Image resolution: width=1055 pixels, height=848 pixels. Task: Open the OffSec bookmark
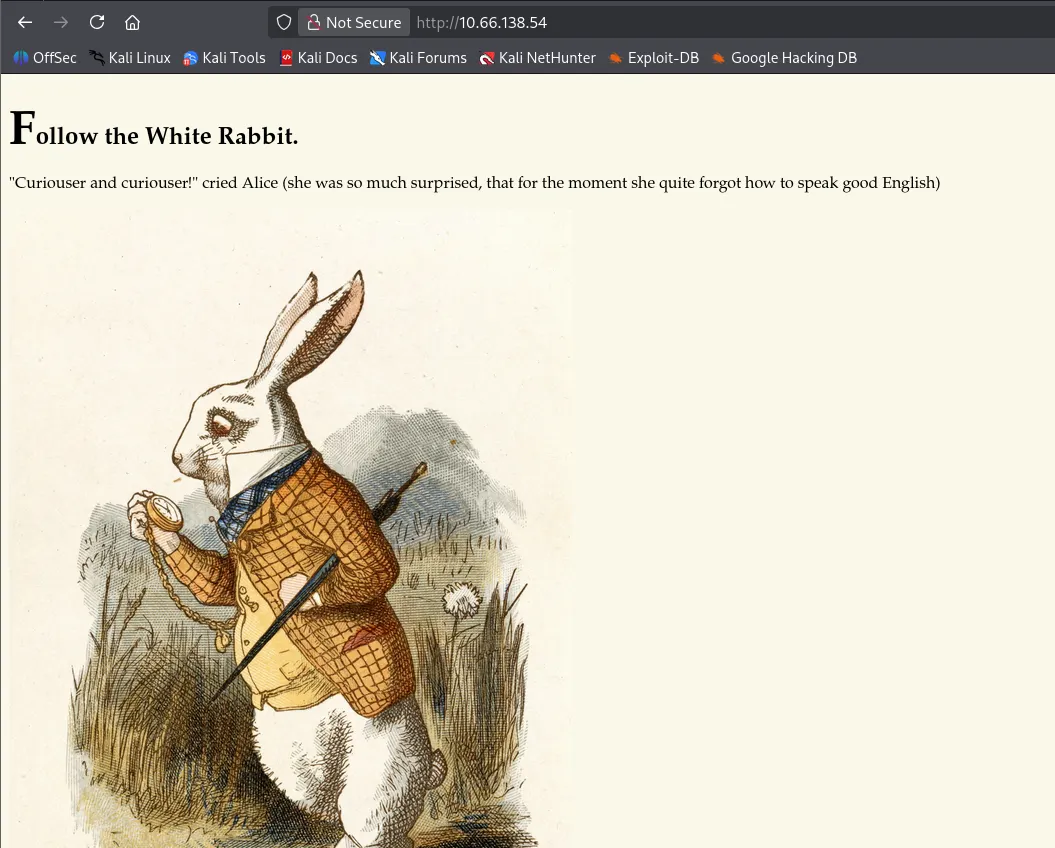point(45,58)
